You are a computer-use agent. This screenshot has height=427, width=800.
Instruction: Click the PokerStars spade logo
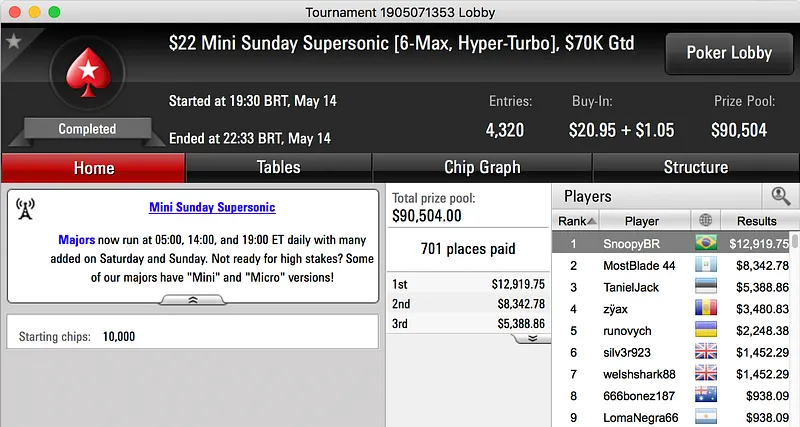[x=87, y=78]
